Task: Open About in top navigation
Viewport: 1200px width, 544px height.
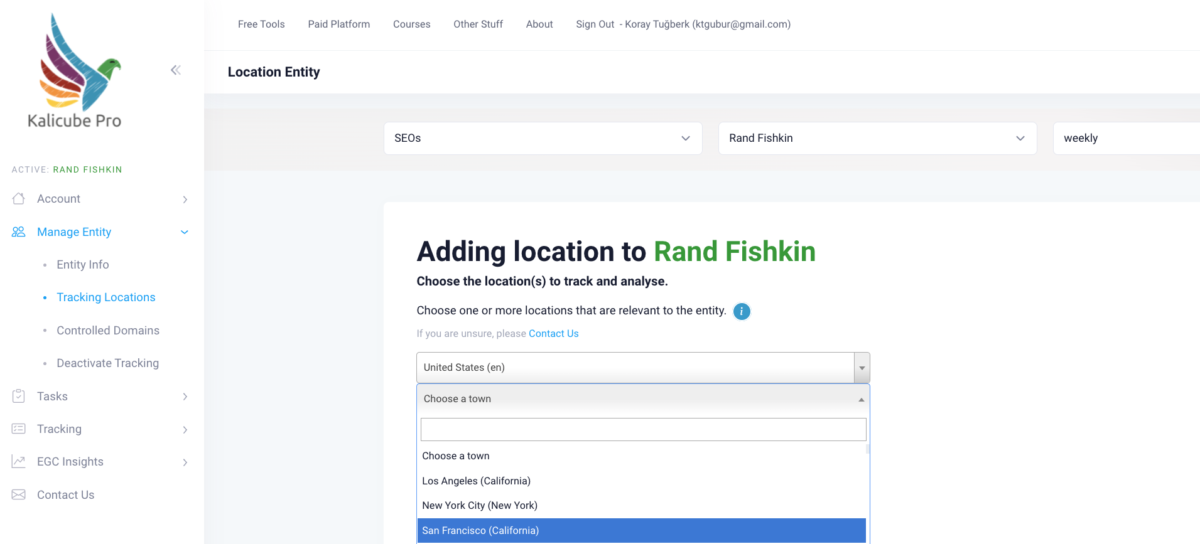Action: tap(539, 24)
